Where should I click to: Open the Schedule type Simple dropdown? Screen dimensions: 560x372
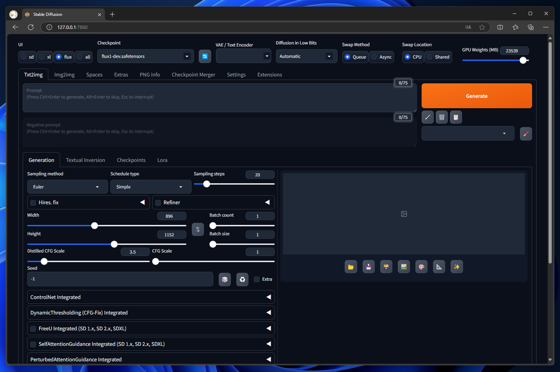coord(150,187)
